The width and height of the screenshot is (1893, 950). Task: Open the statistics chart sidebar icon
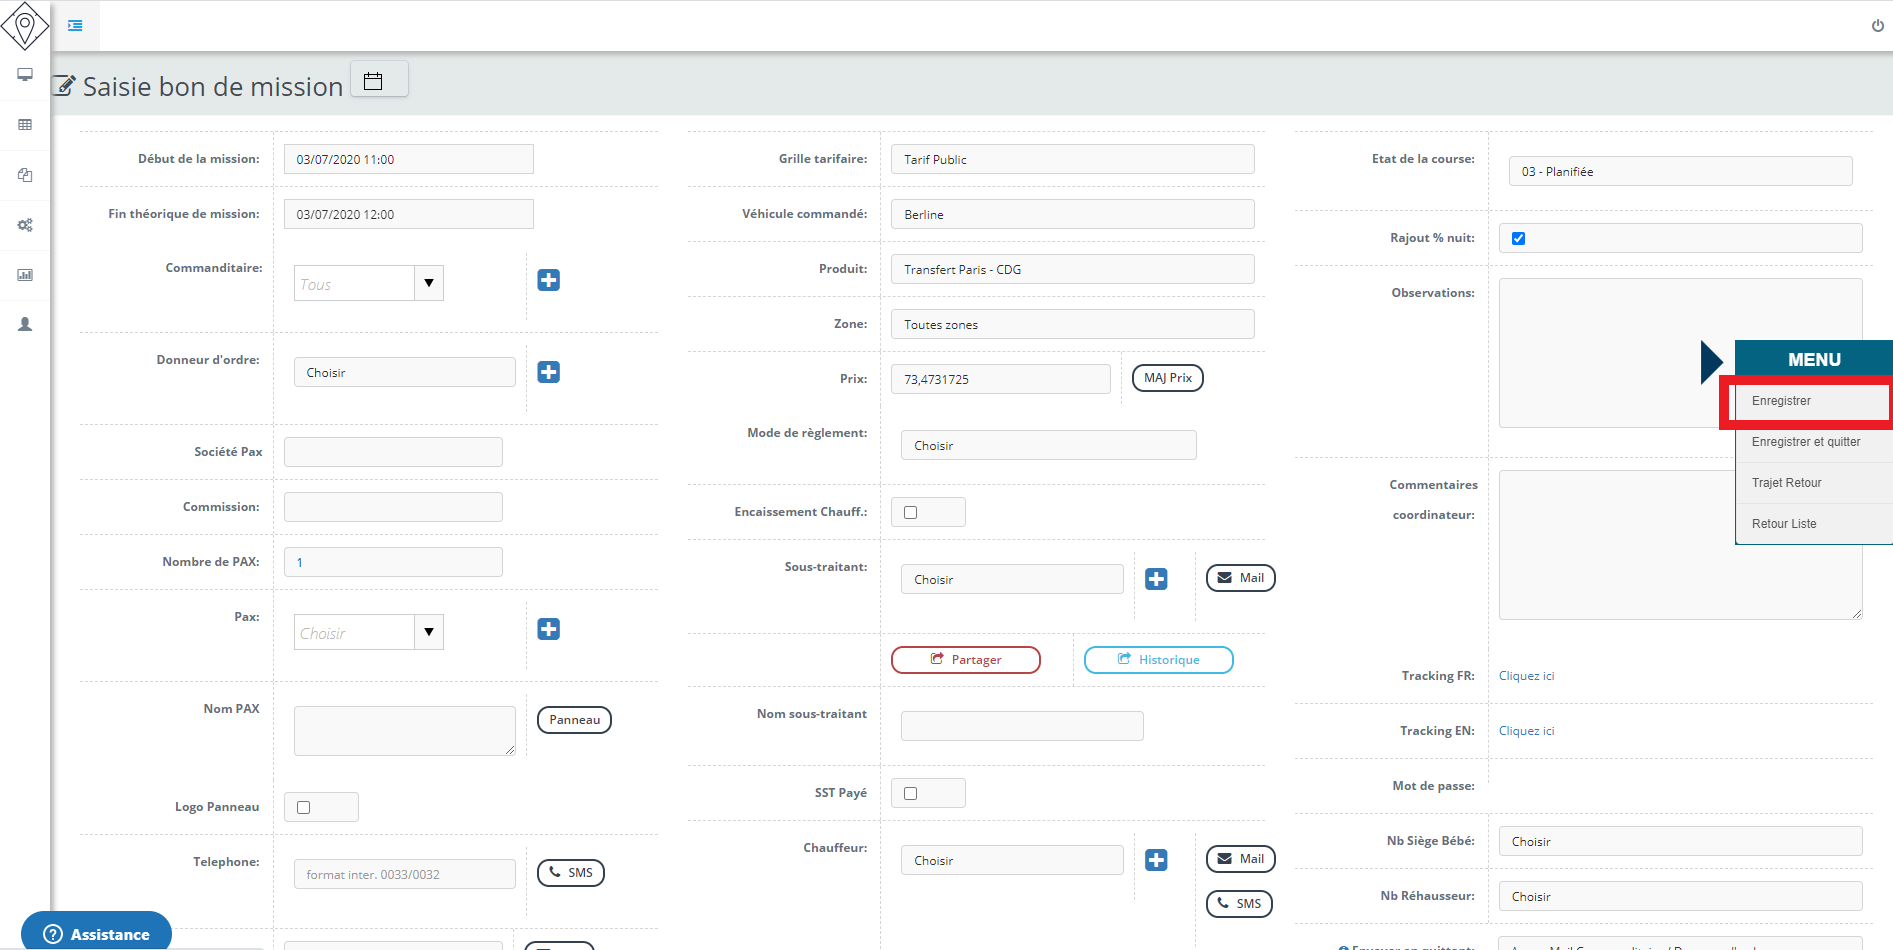click(x=25, y=275)
